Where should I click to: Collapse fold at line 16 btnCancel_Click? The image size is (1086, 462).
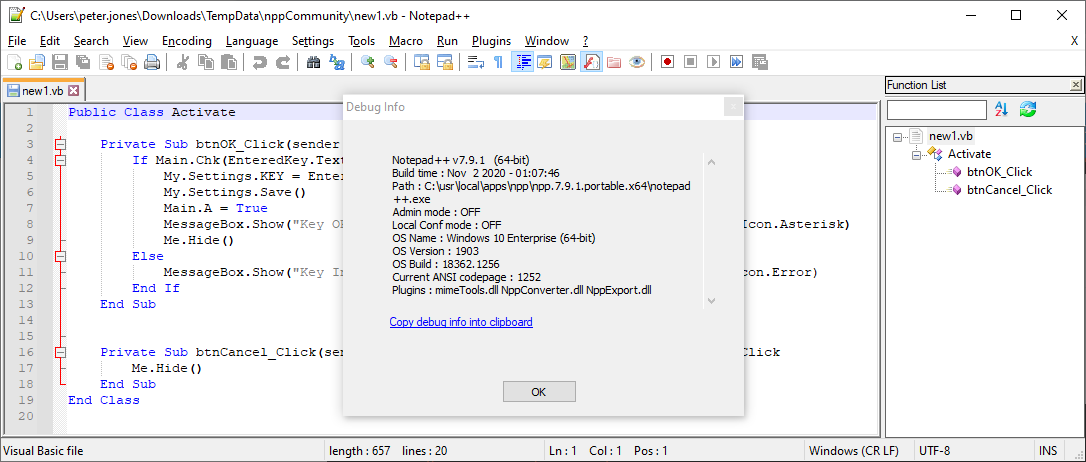tap(61, 352)
